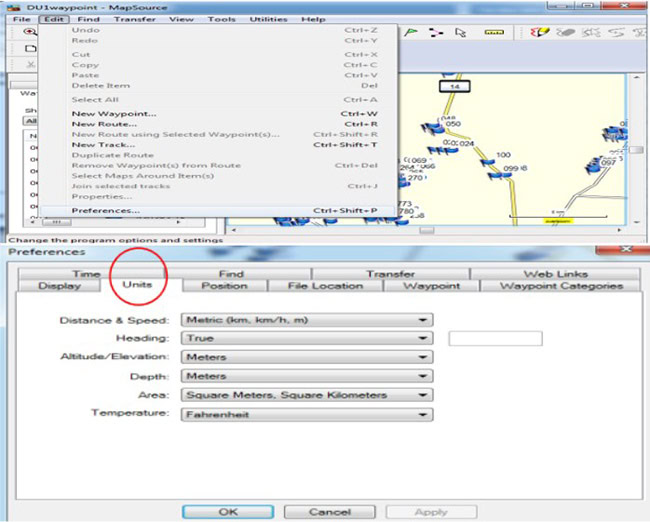Open the View menu
This screenshot has height=522, width=650.
point(181,19)
